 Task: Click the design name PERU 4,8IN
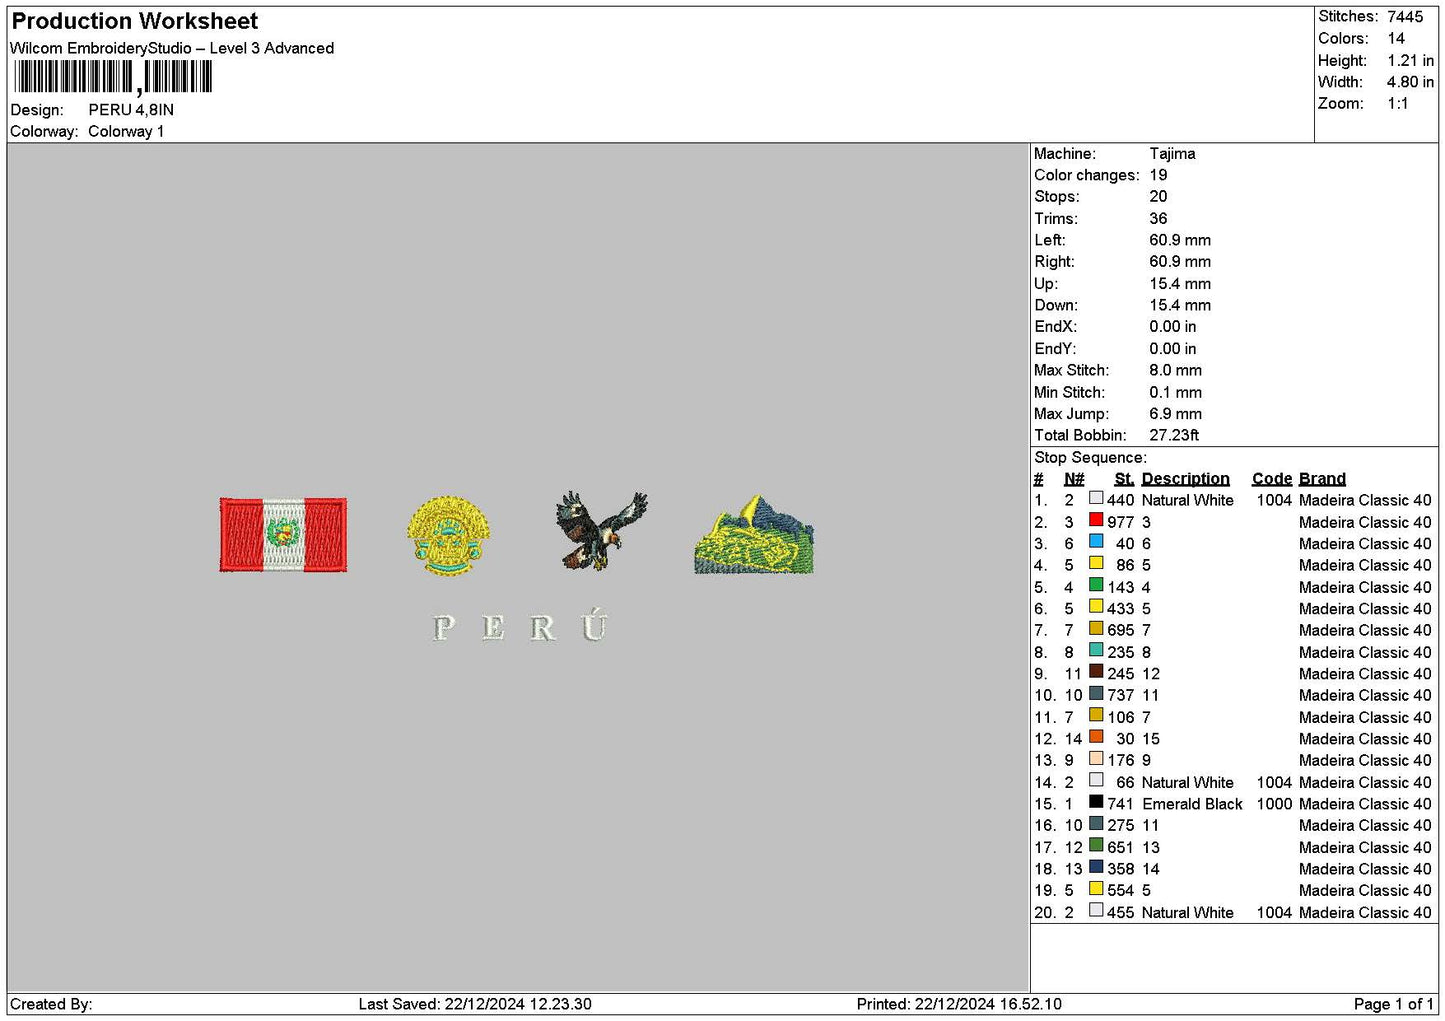(131, 110)
